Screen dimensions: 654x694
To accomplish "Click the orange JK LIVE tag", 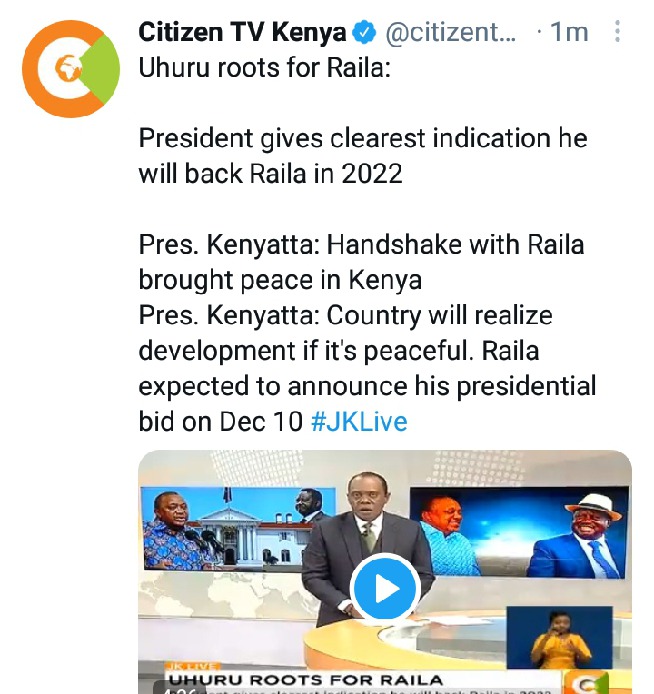I will (x=193, y=666).
